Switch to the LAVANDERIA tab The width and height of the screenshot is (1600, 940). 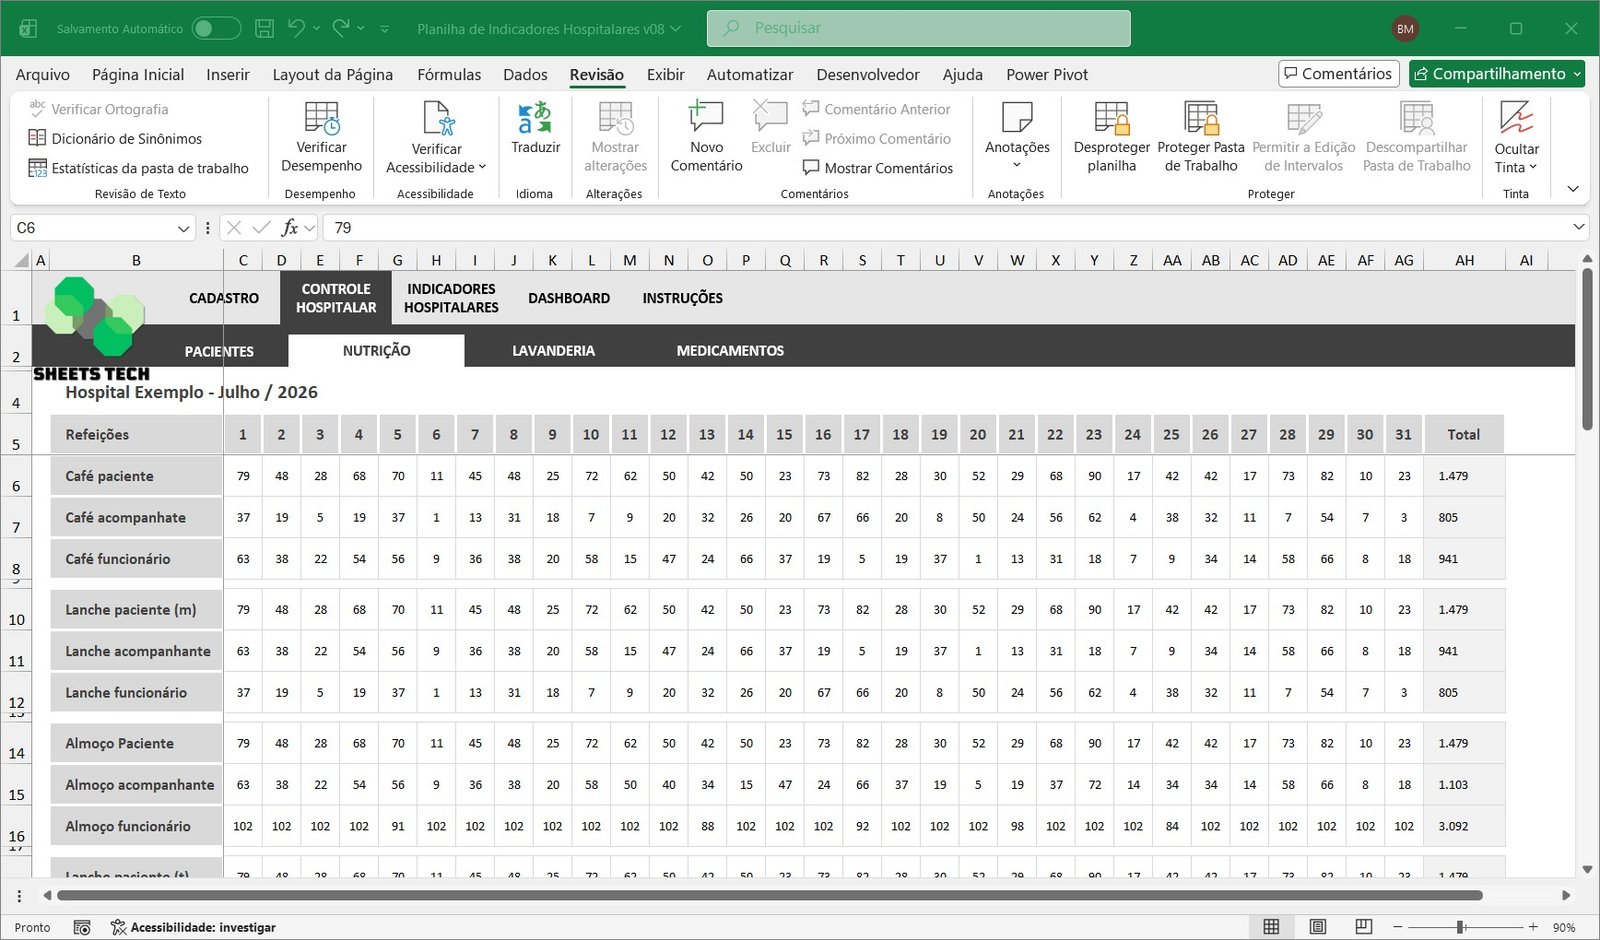(x=553, y=351)
